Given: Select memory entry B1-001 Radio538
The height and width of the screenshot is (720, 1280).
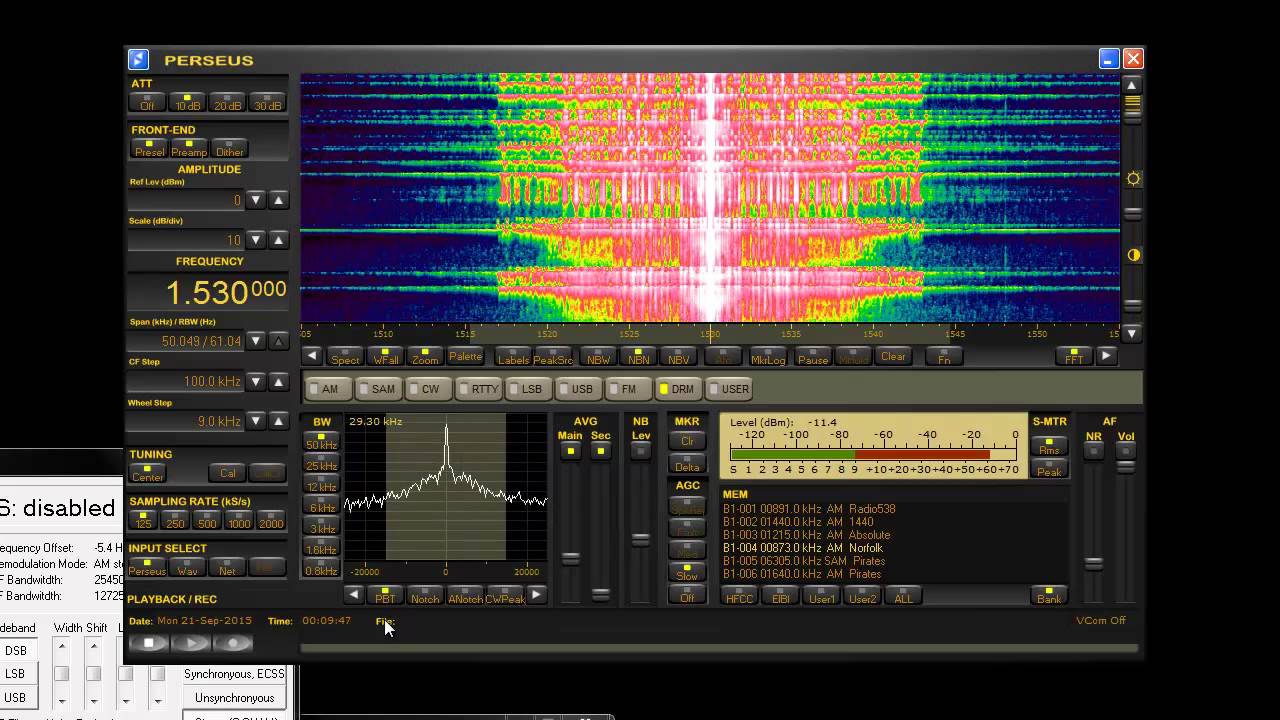Looking at the screenshot, I should pos(809,509).
